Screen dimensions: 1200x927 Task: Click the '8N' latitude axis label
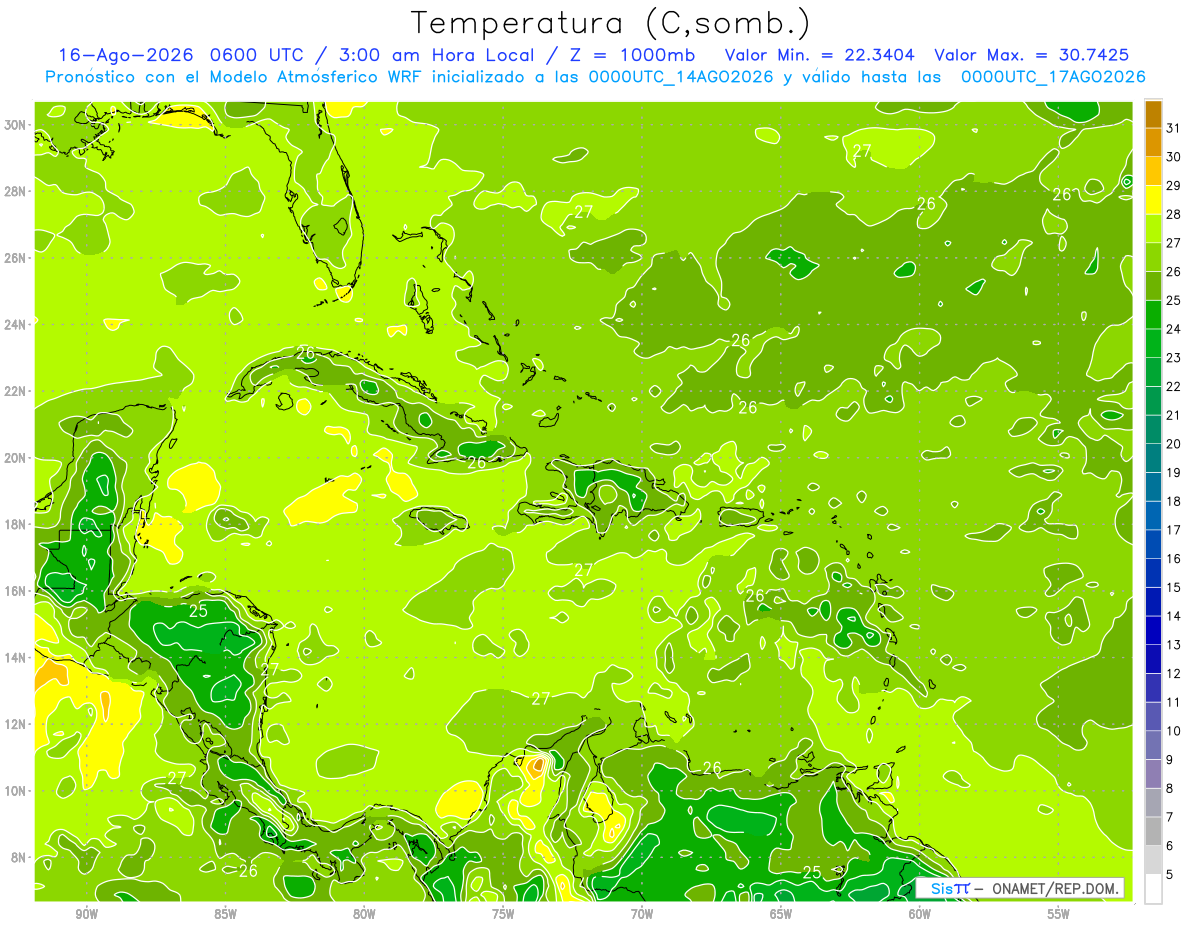(20, 858)
